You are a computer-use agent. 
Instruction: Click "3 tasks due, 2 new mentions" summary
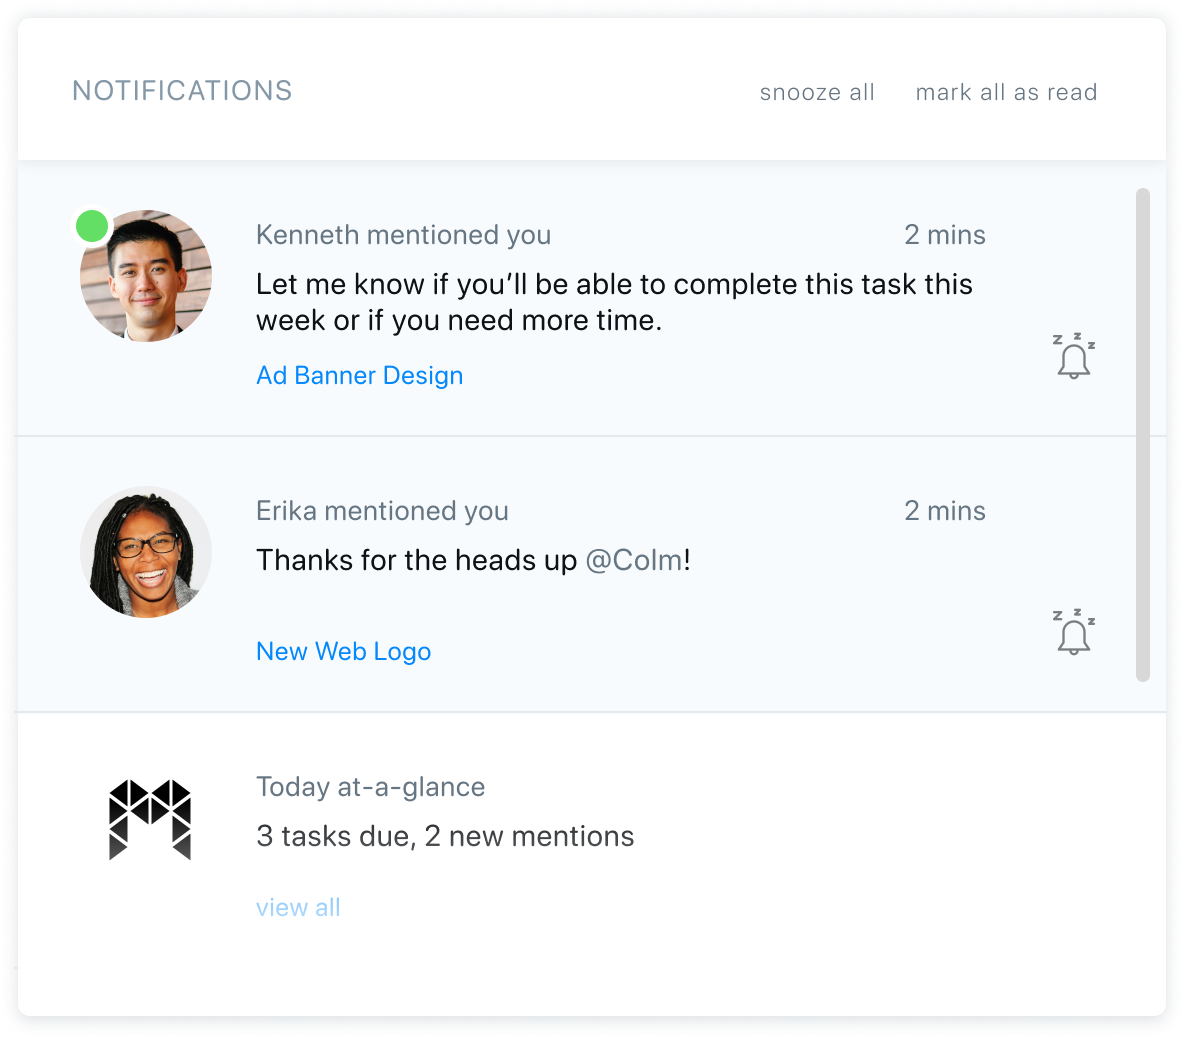[445, 836]
